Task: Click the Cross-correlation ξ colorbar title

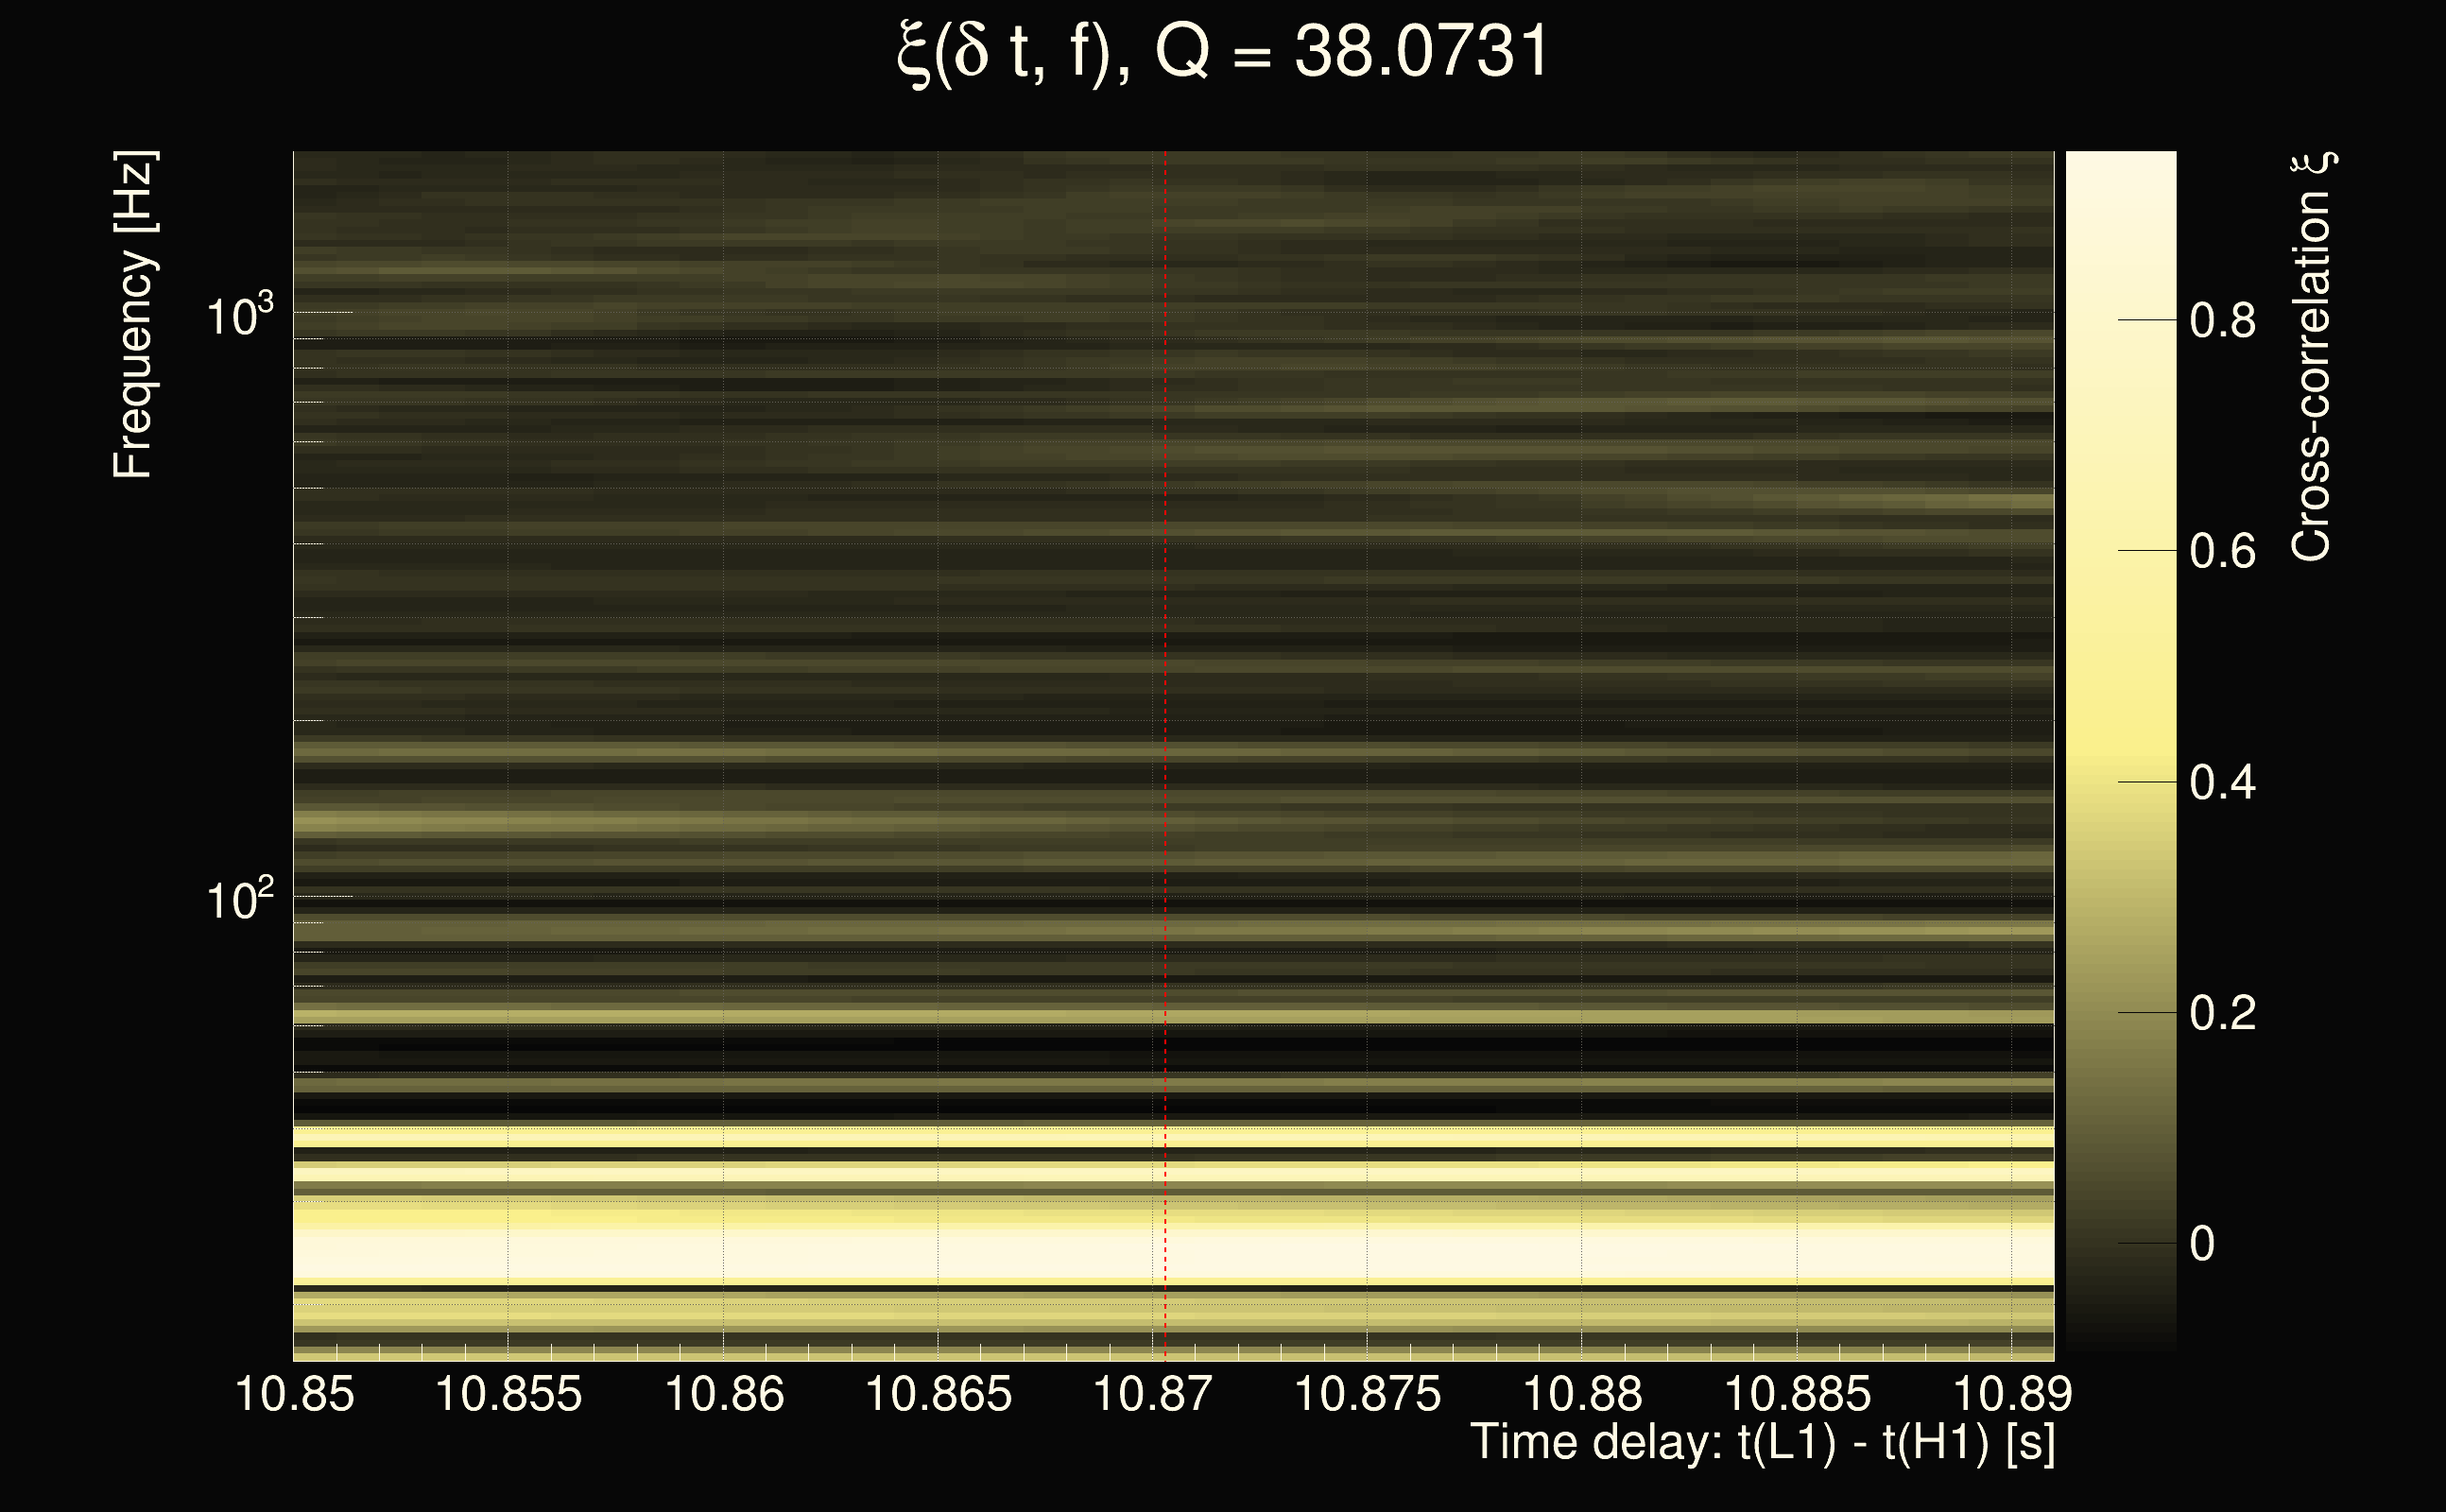Action: click(x=2311, y=357)
